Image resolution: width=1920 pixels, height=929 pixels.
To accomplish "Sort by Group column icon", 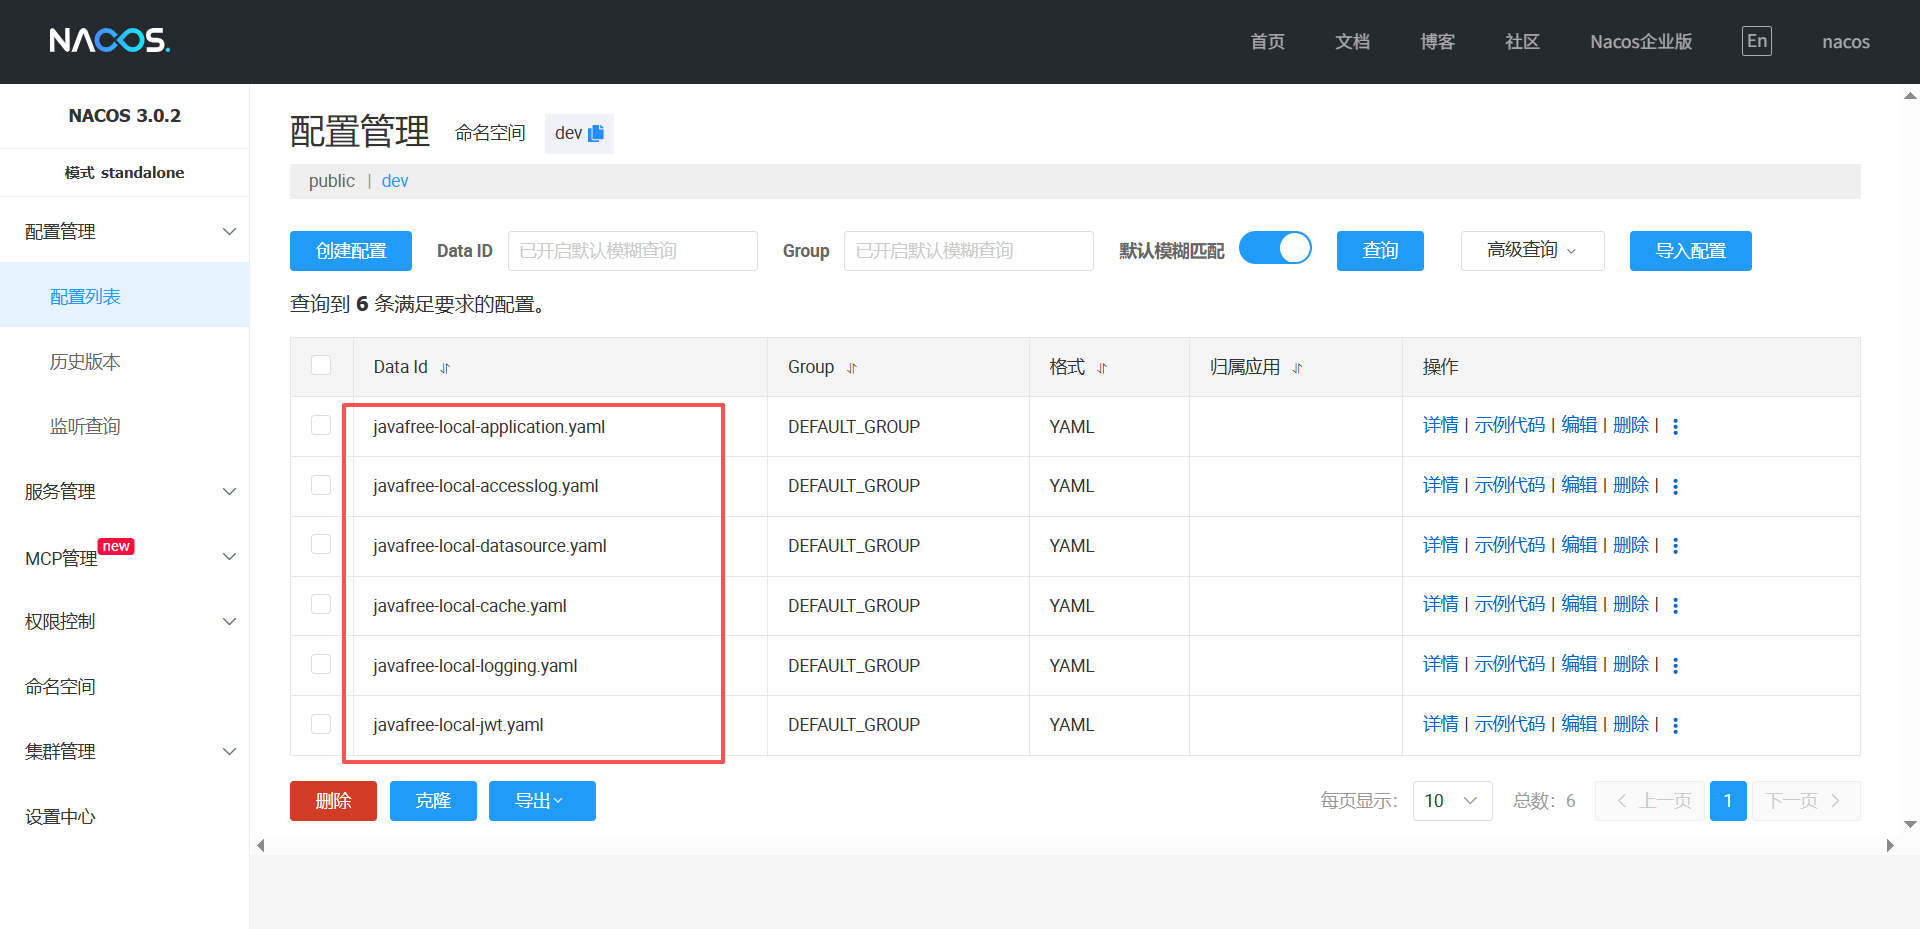I will (x=852, y=368).
